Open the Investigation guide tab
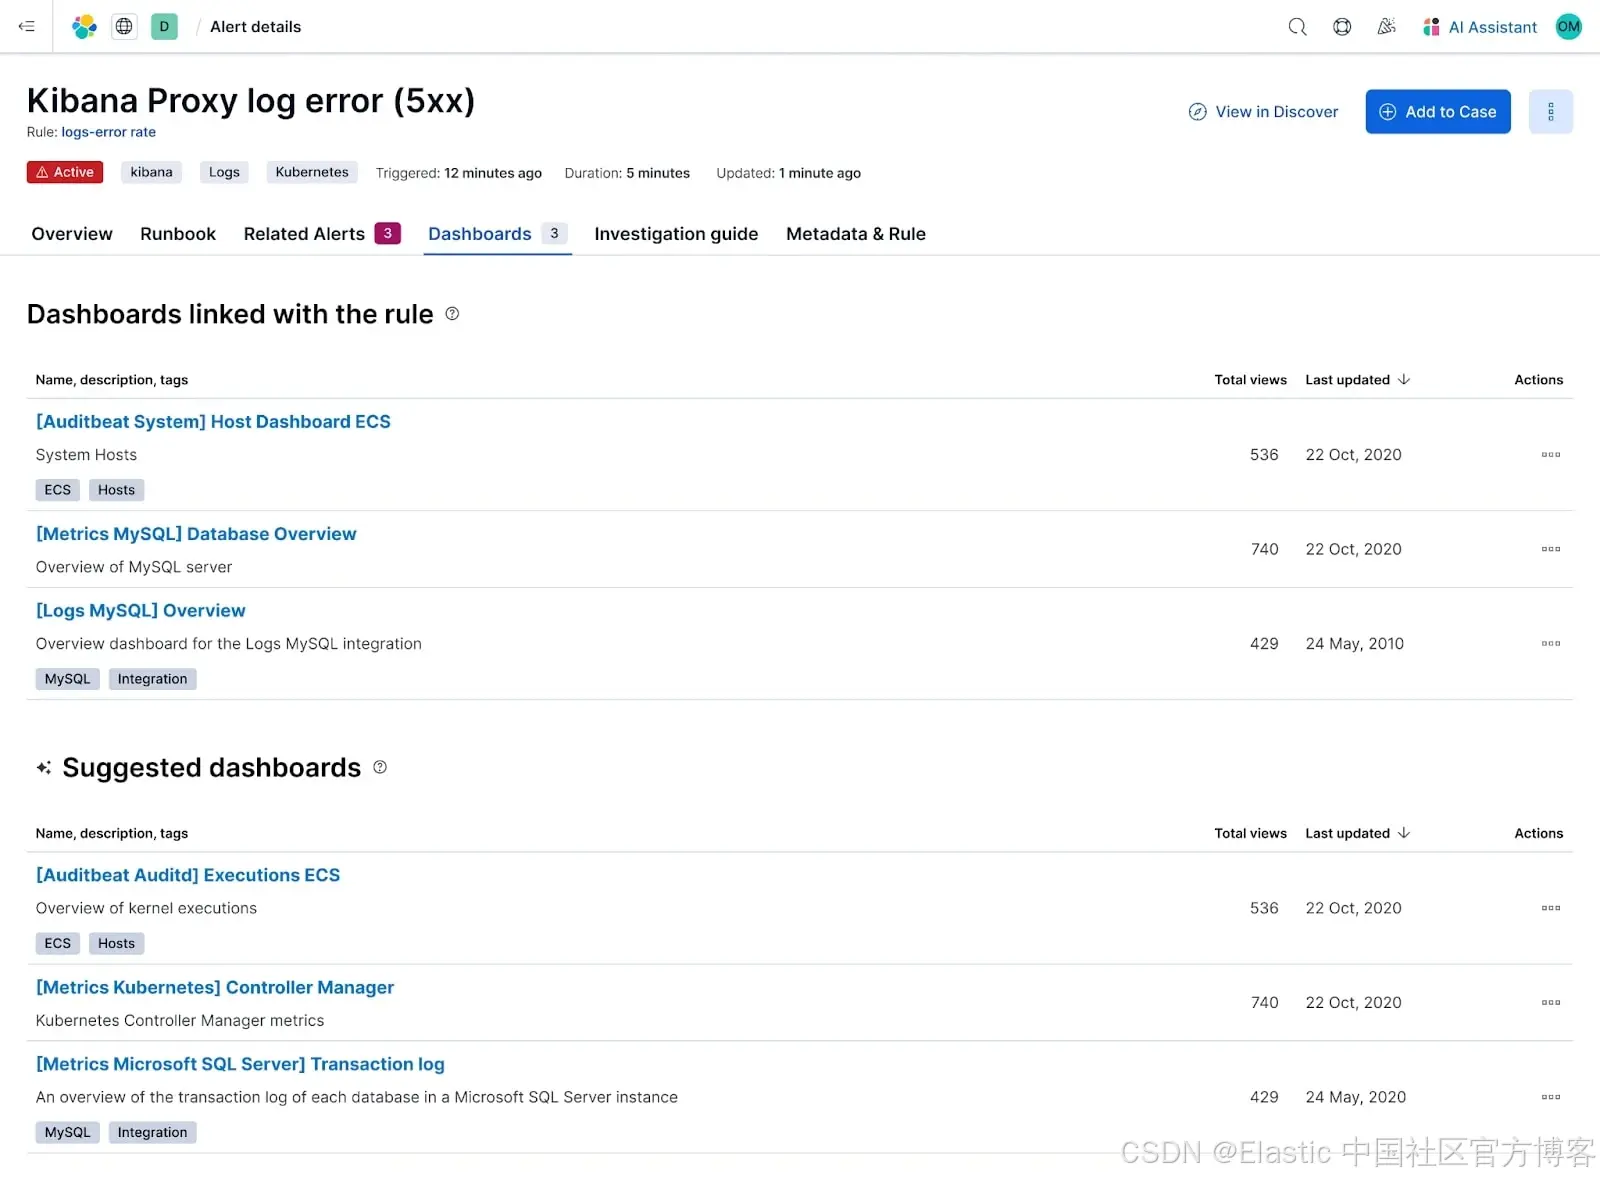 [x=676, y=234]
